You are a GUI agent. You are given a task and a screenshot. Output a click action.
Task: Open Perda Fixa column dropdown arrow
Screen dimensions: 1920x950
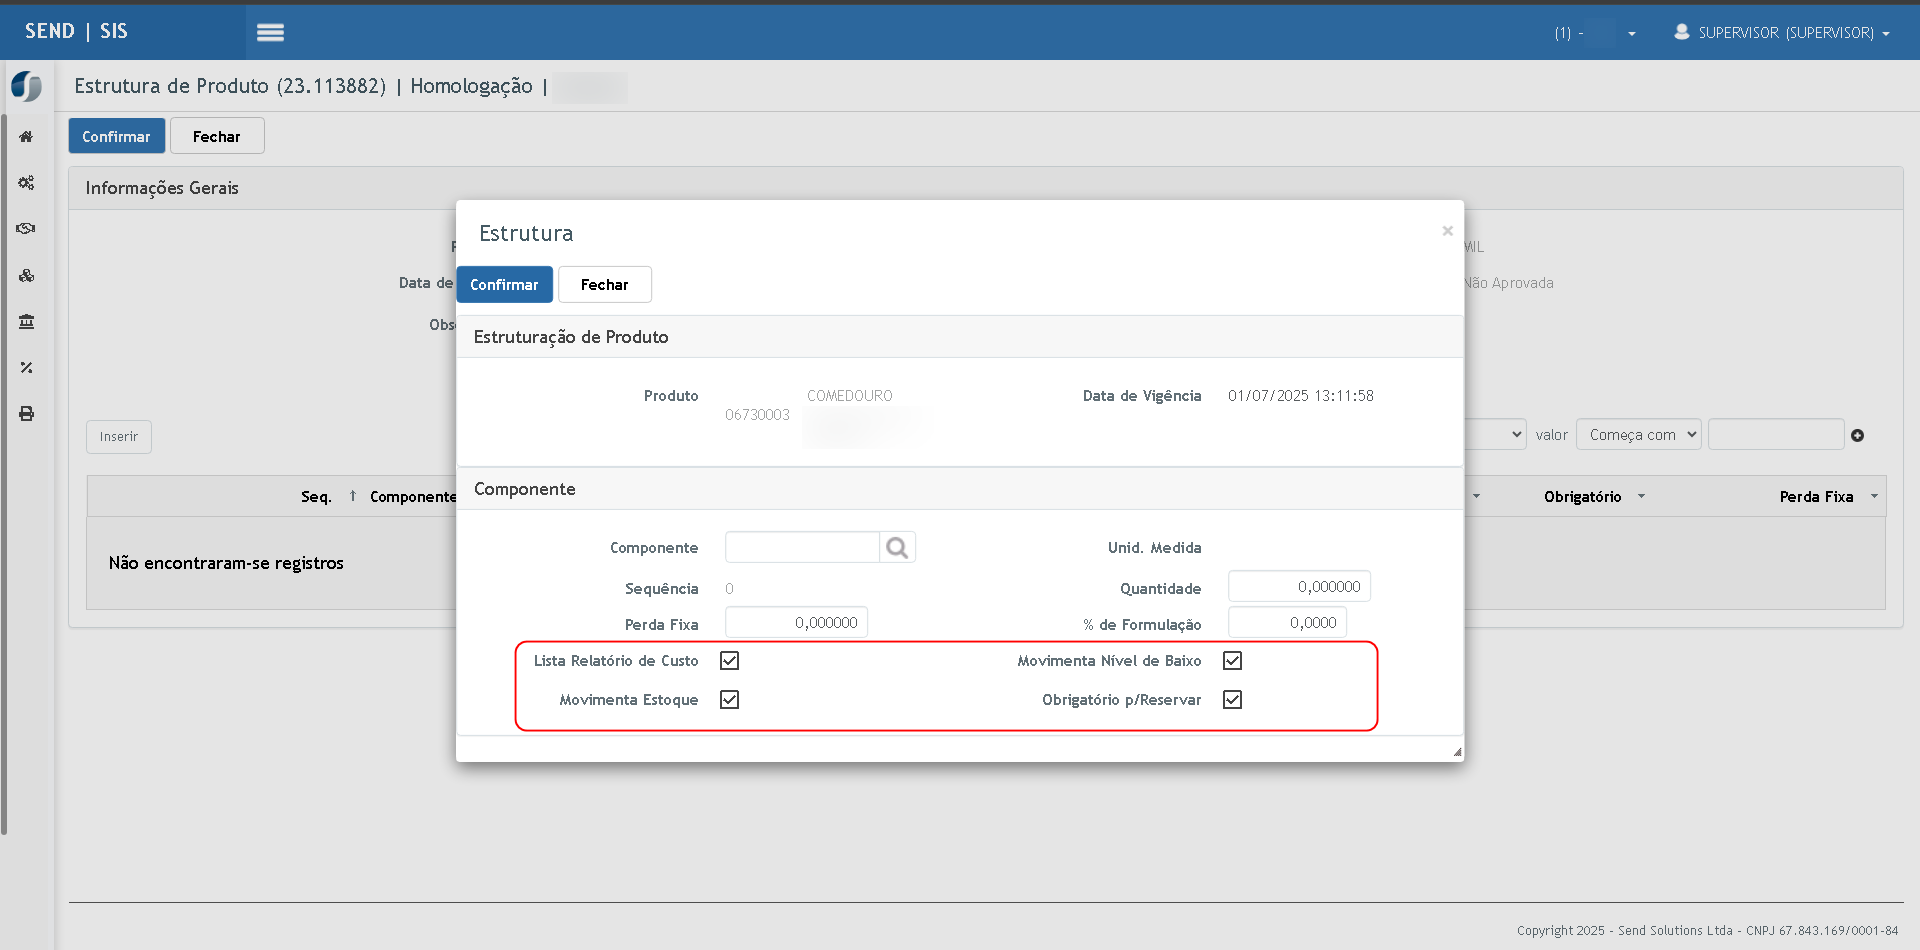coord(1874,496)
